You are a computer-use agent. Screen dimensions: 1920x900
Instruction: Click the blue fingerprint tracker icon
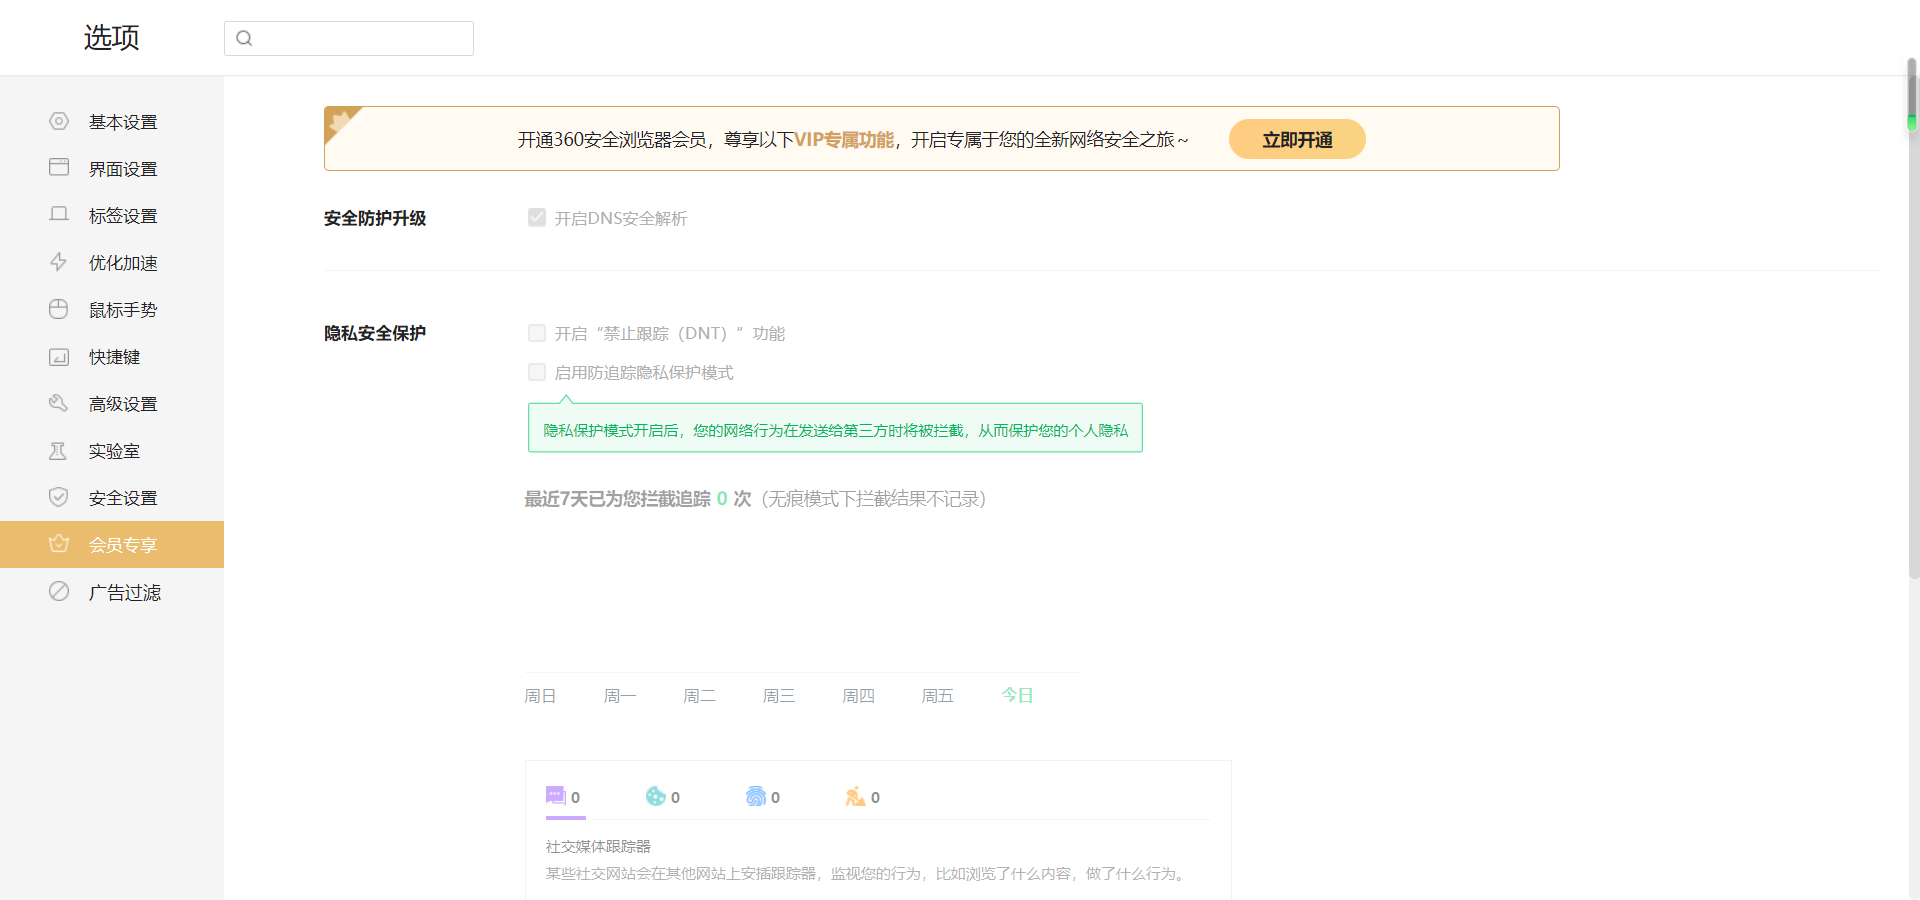[x=756, y=796]
